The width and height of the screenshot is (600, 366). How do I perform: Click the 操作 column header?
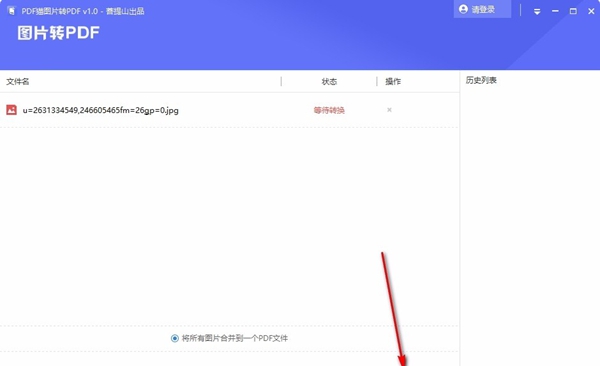393,82
